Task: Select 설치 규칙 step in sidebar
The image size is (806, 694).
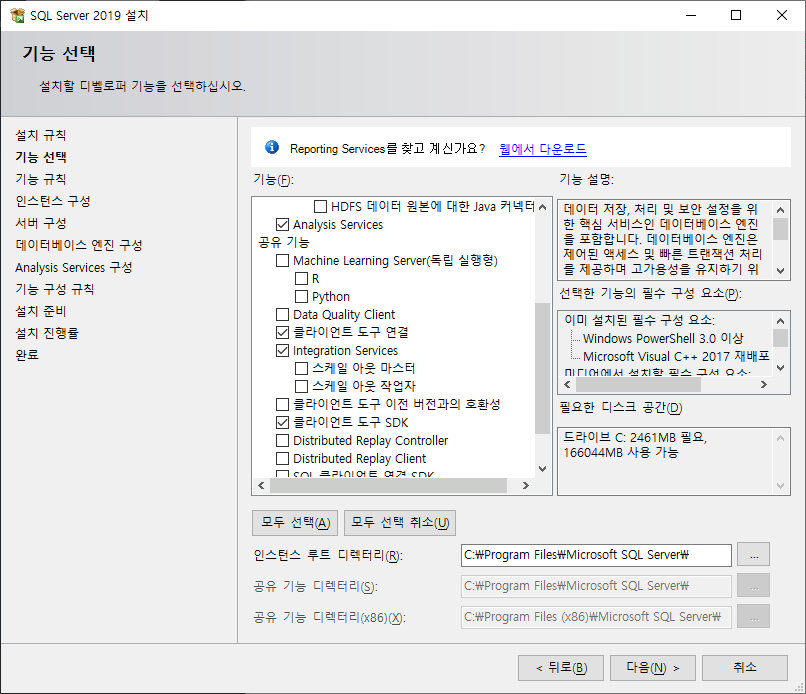Action: point(41,135)
